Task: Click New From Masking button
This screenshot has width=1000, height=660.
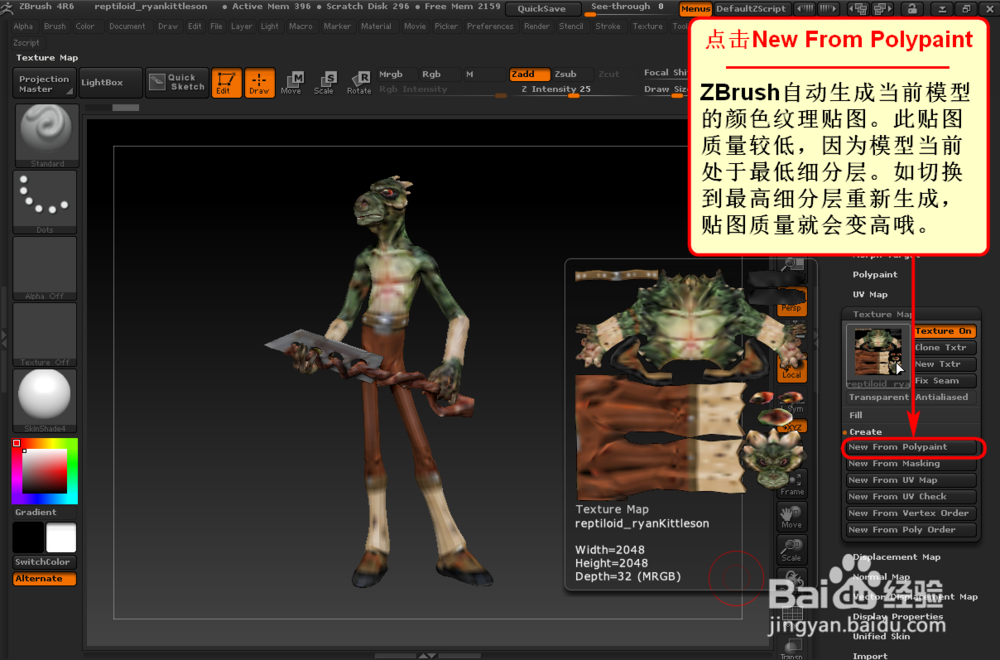Action: [x=911, y=464]
